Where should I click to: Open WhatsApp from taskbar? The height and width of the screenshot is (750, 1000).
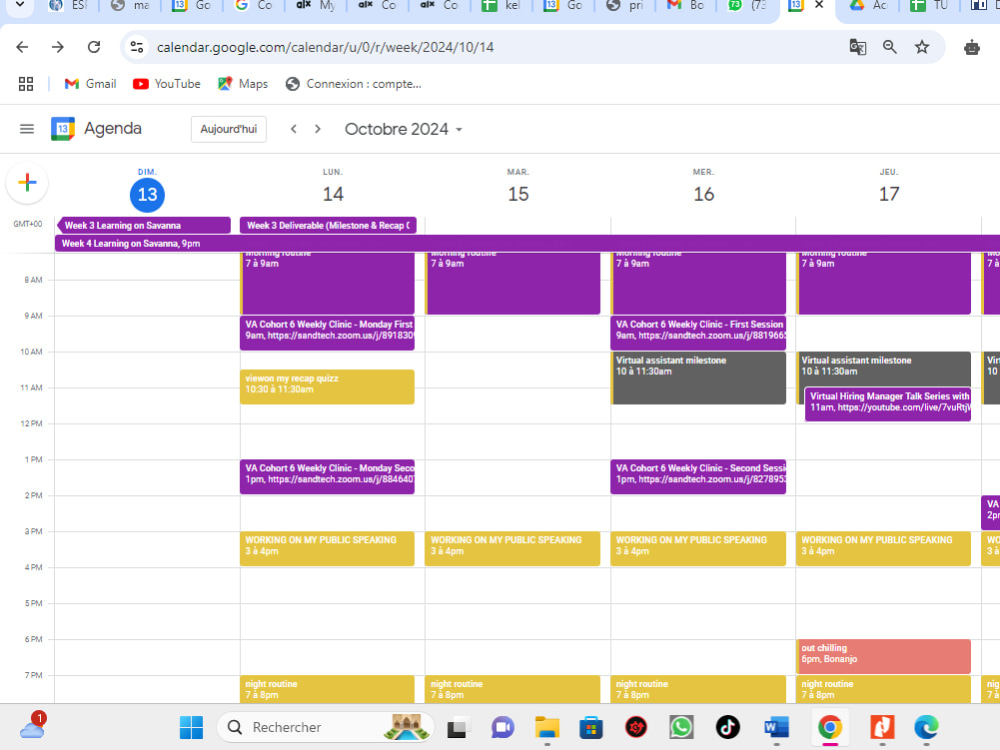[681, 727]
